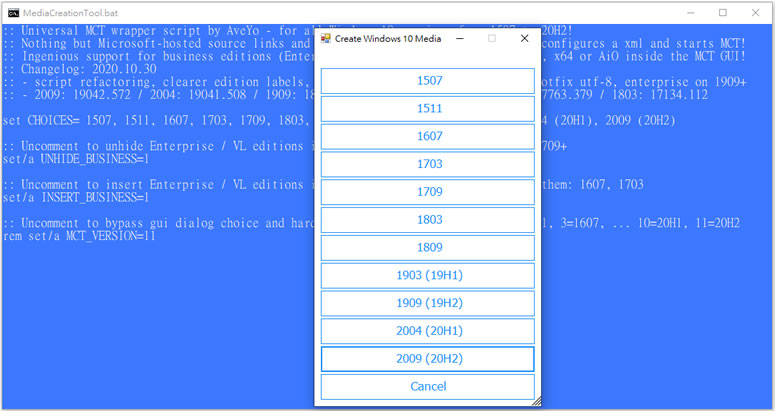Image resolution: width=775 pixels, height=411 pixels.
Task: Click the 'rem set/a MCT_VERSION=11' line
Action: pyautogui.click(x=79, y=236)
